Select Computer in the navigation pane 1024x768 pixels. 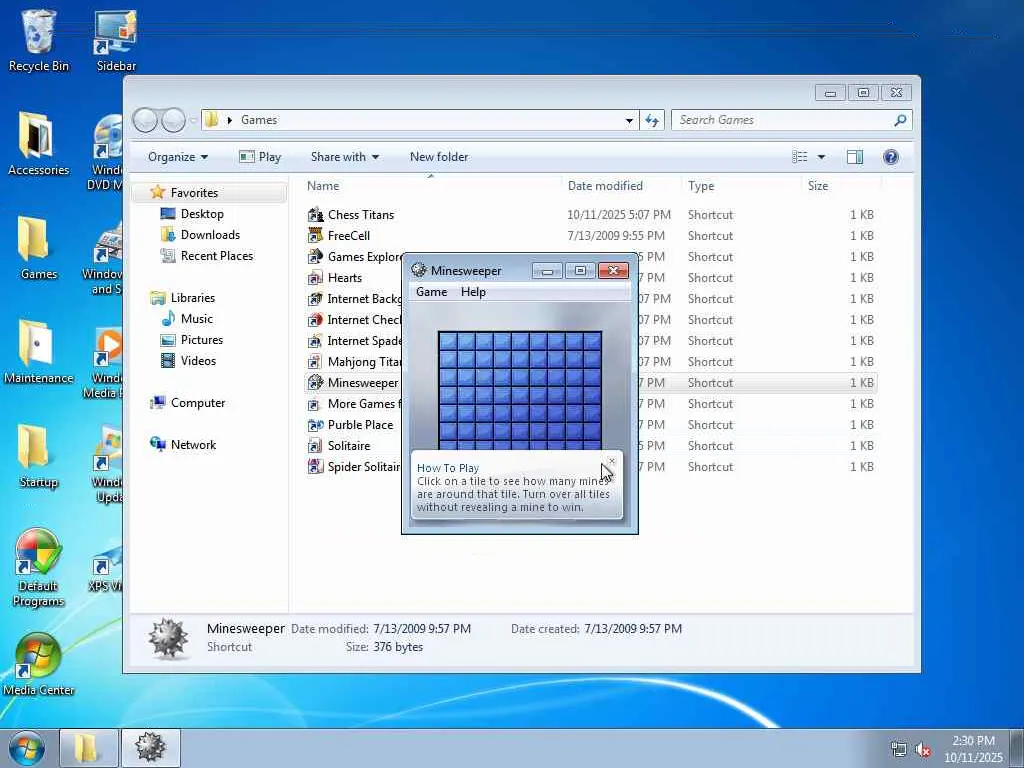tap(197, 403)
